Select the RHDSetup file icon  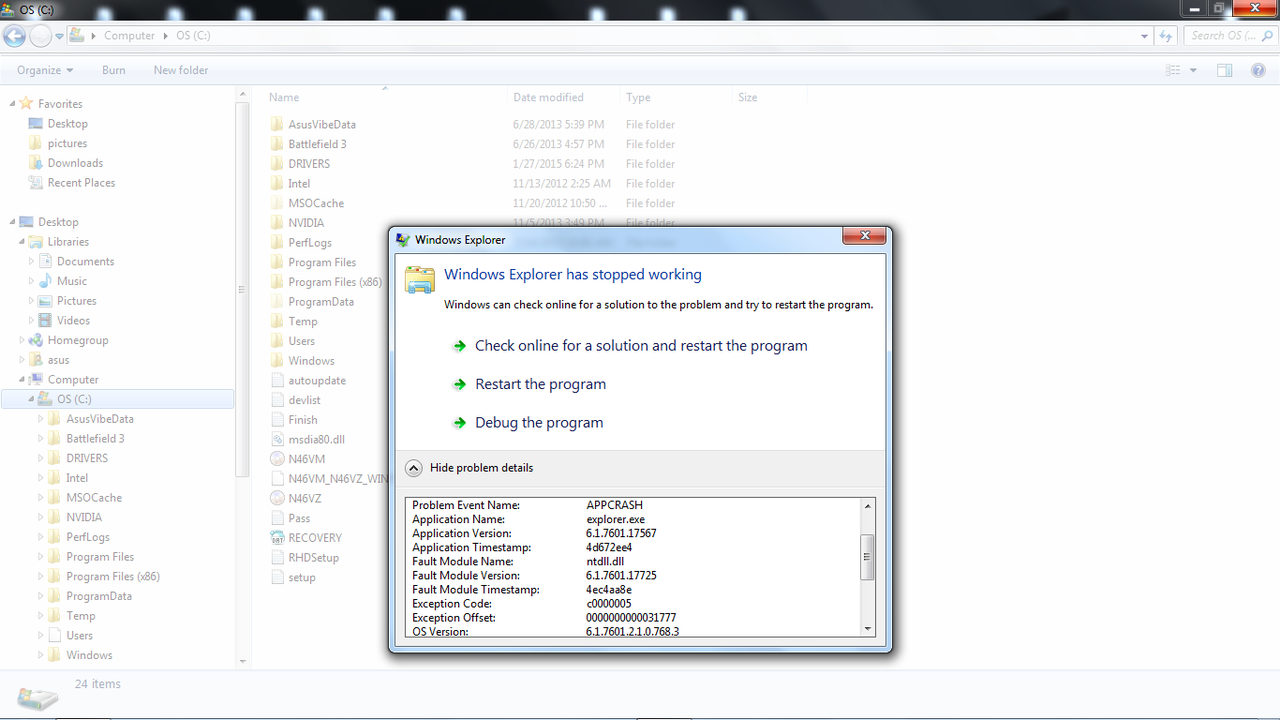click(x=278, y=557)
